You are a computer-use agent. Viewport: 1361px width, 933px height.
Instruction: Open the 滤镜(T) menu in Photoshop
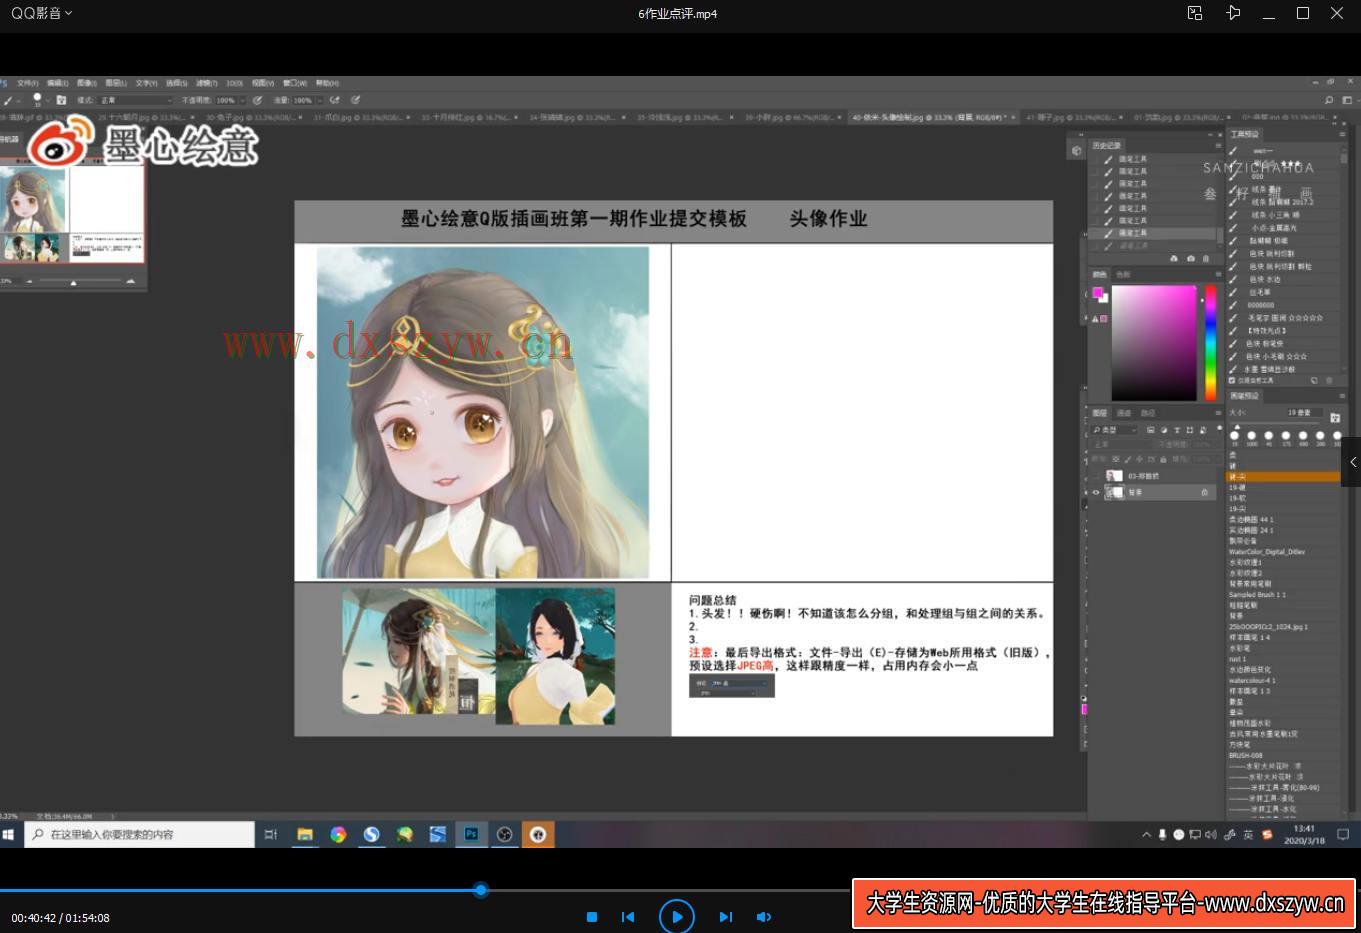[x=206, y=83]
